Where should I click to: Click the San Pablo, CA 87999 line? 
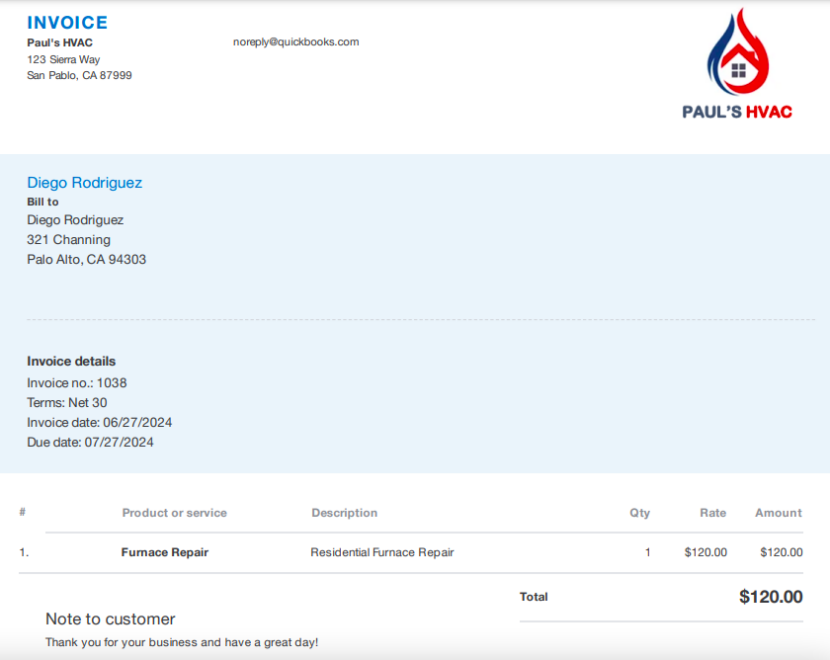coord(79,75)
